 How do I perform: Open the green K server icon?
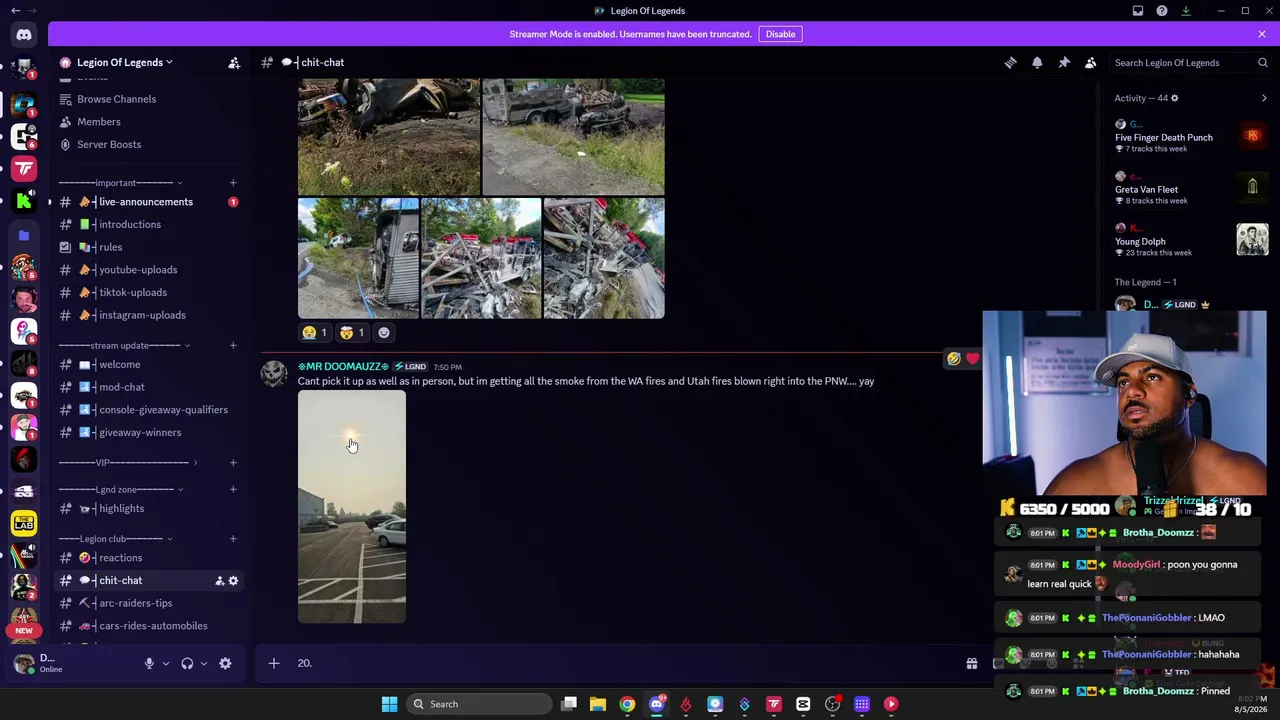24,201
